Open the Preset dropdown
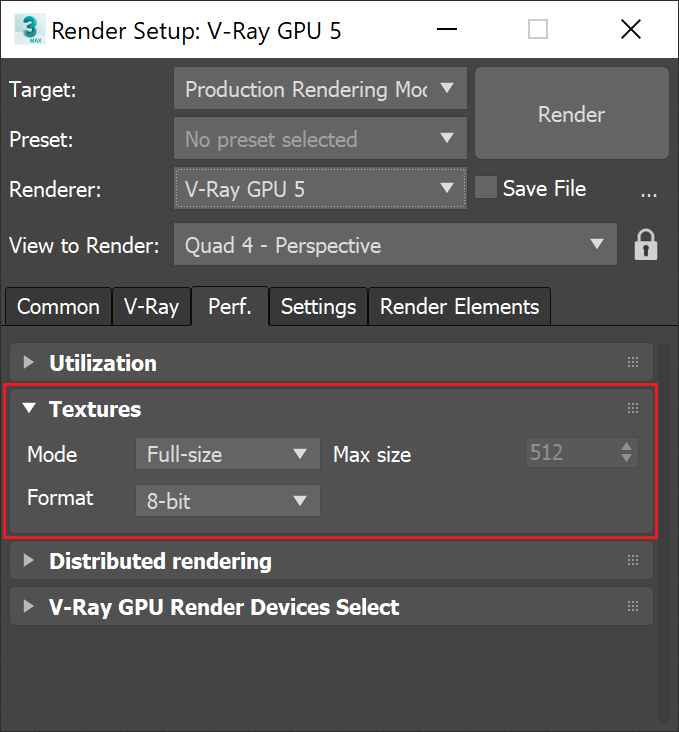 pyautogui.click(x=320, y=138)
